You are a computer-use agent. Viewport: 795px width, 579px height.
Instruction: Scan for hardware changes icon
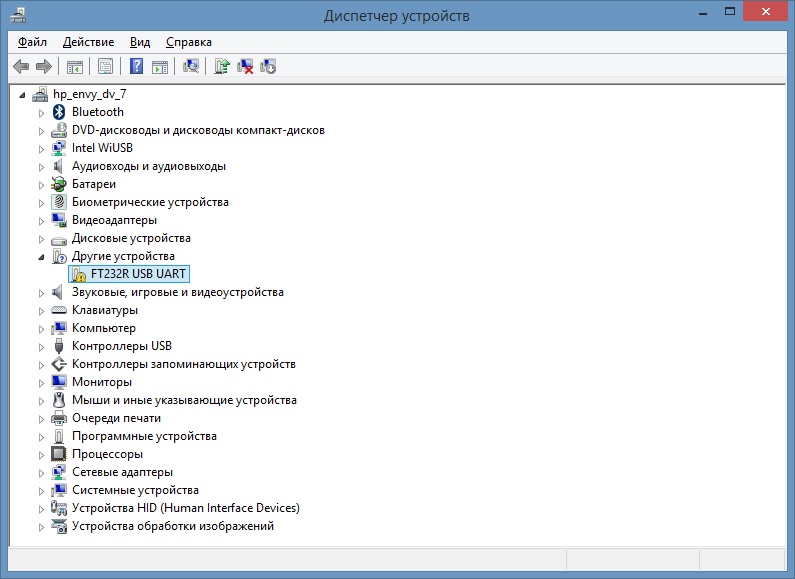[x=191, y=66]
